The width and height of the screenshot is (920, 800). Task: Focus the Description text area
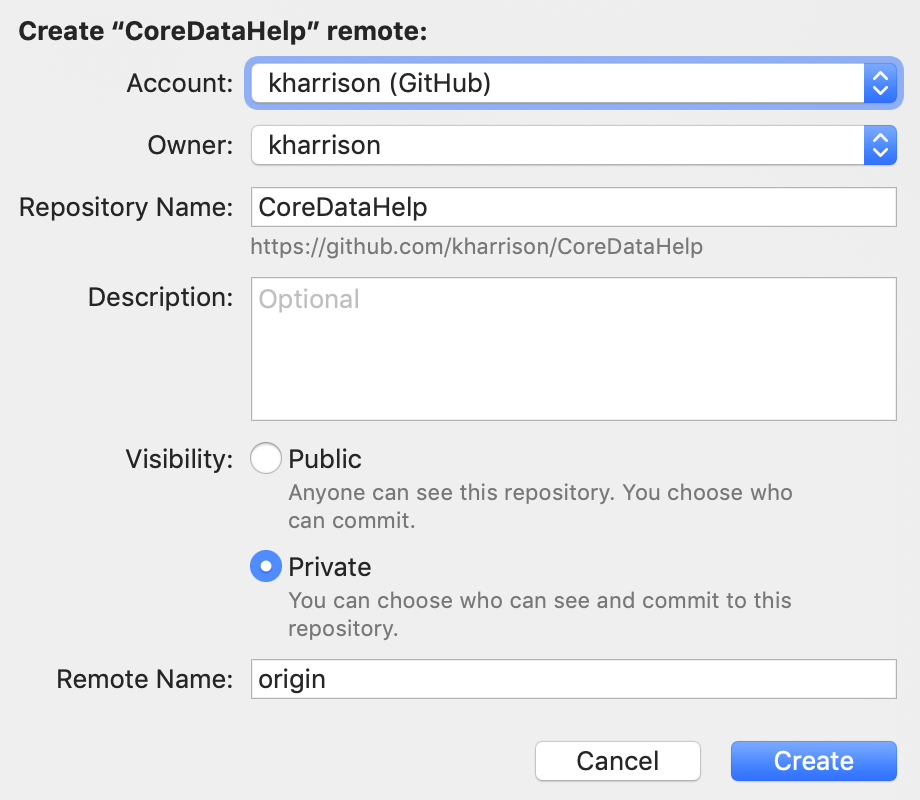573,349
